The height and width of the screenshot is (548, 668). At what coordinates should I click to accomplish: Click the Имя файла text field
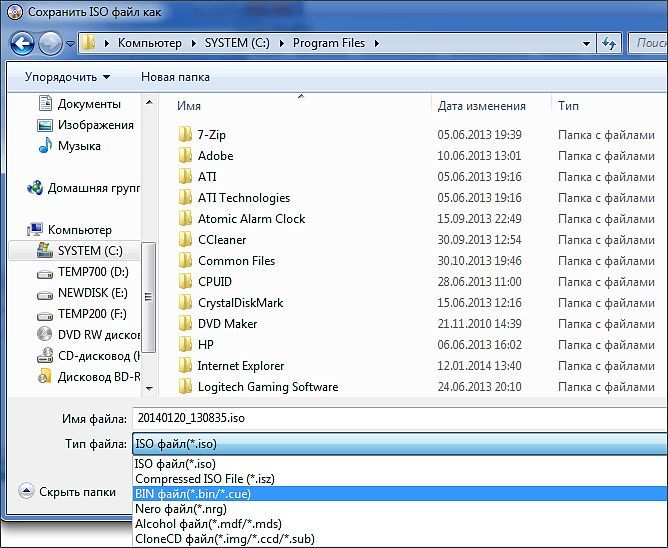tap(400, 418)
